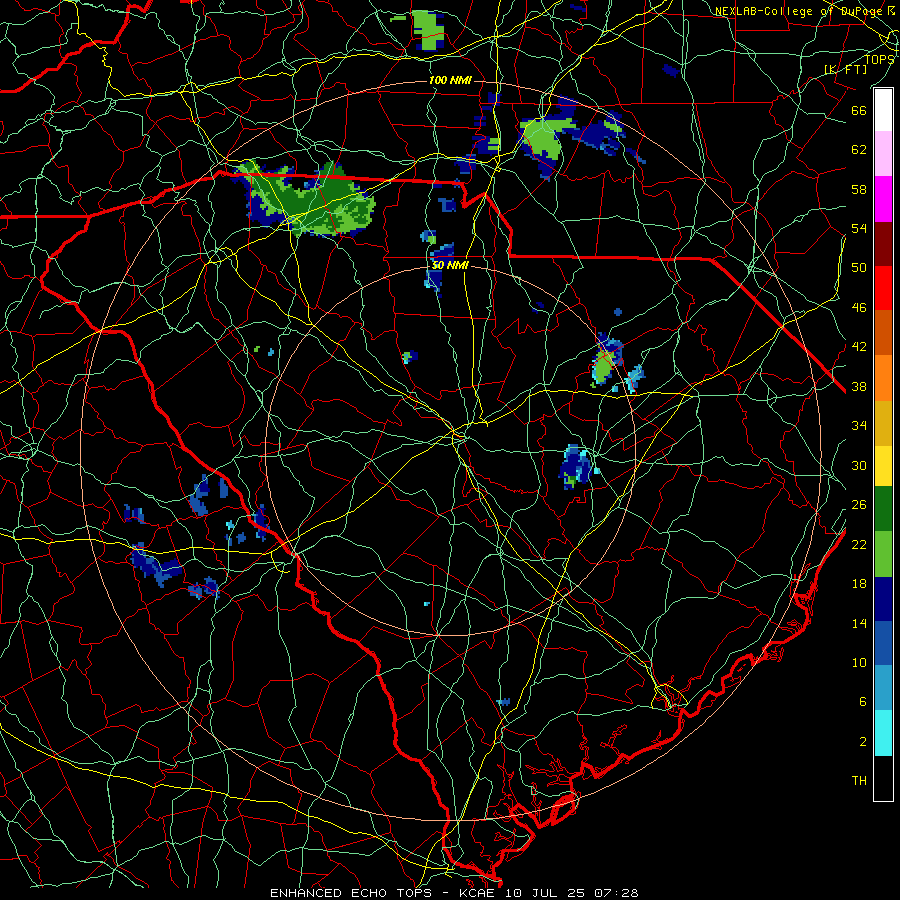Viewport: 900px width, 900px height.
Task: Click the 07:28 timestamp
Action: click(616, 893)
